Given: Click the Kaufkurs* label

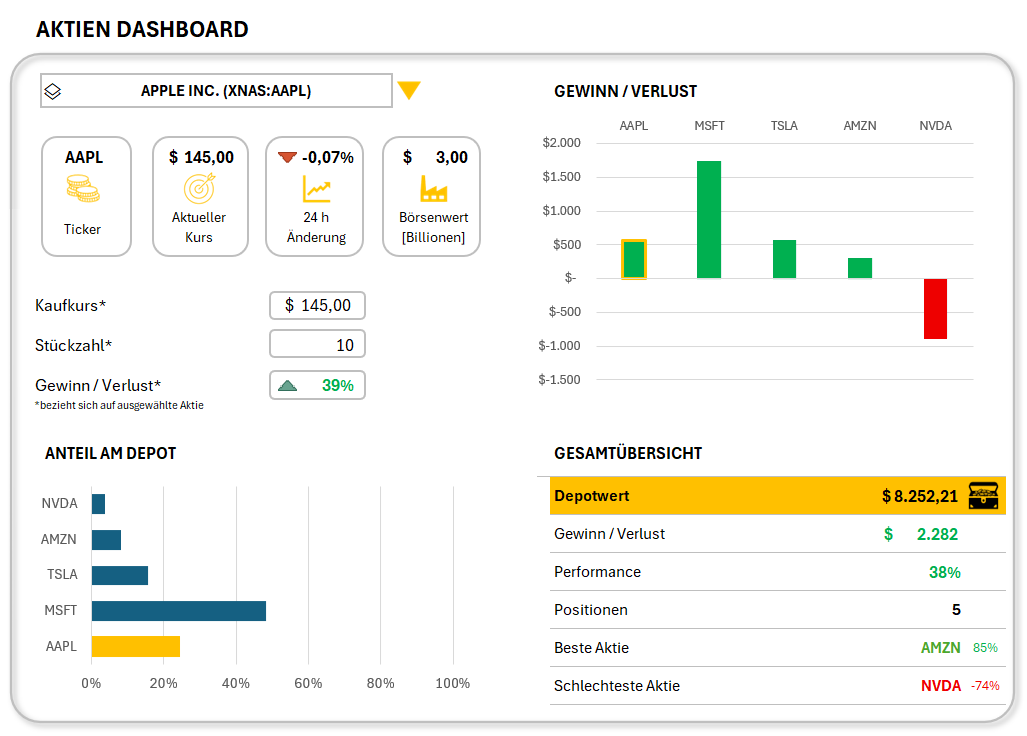Looking at the screenshot, I should coord(70,306).
